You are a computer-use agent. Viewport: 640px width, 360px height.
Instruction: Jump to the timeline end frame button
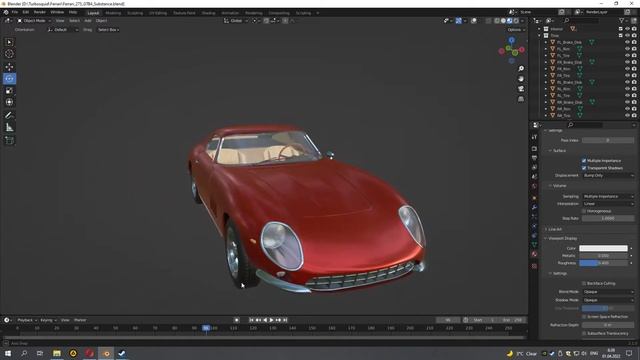[285, 320]
